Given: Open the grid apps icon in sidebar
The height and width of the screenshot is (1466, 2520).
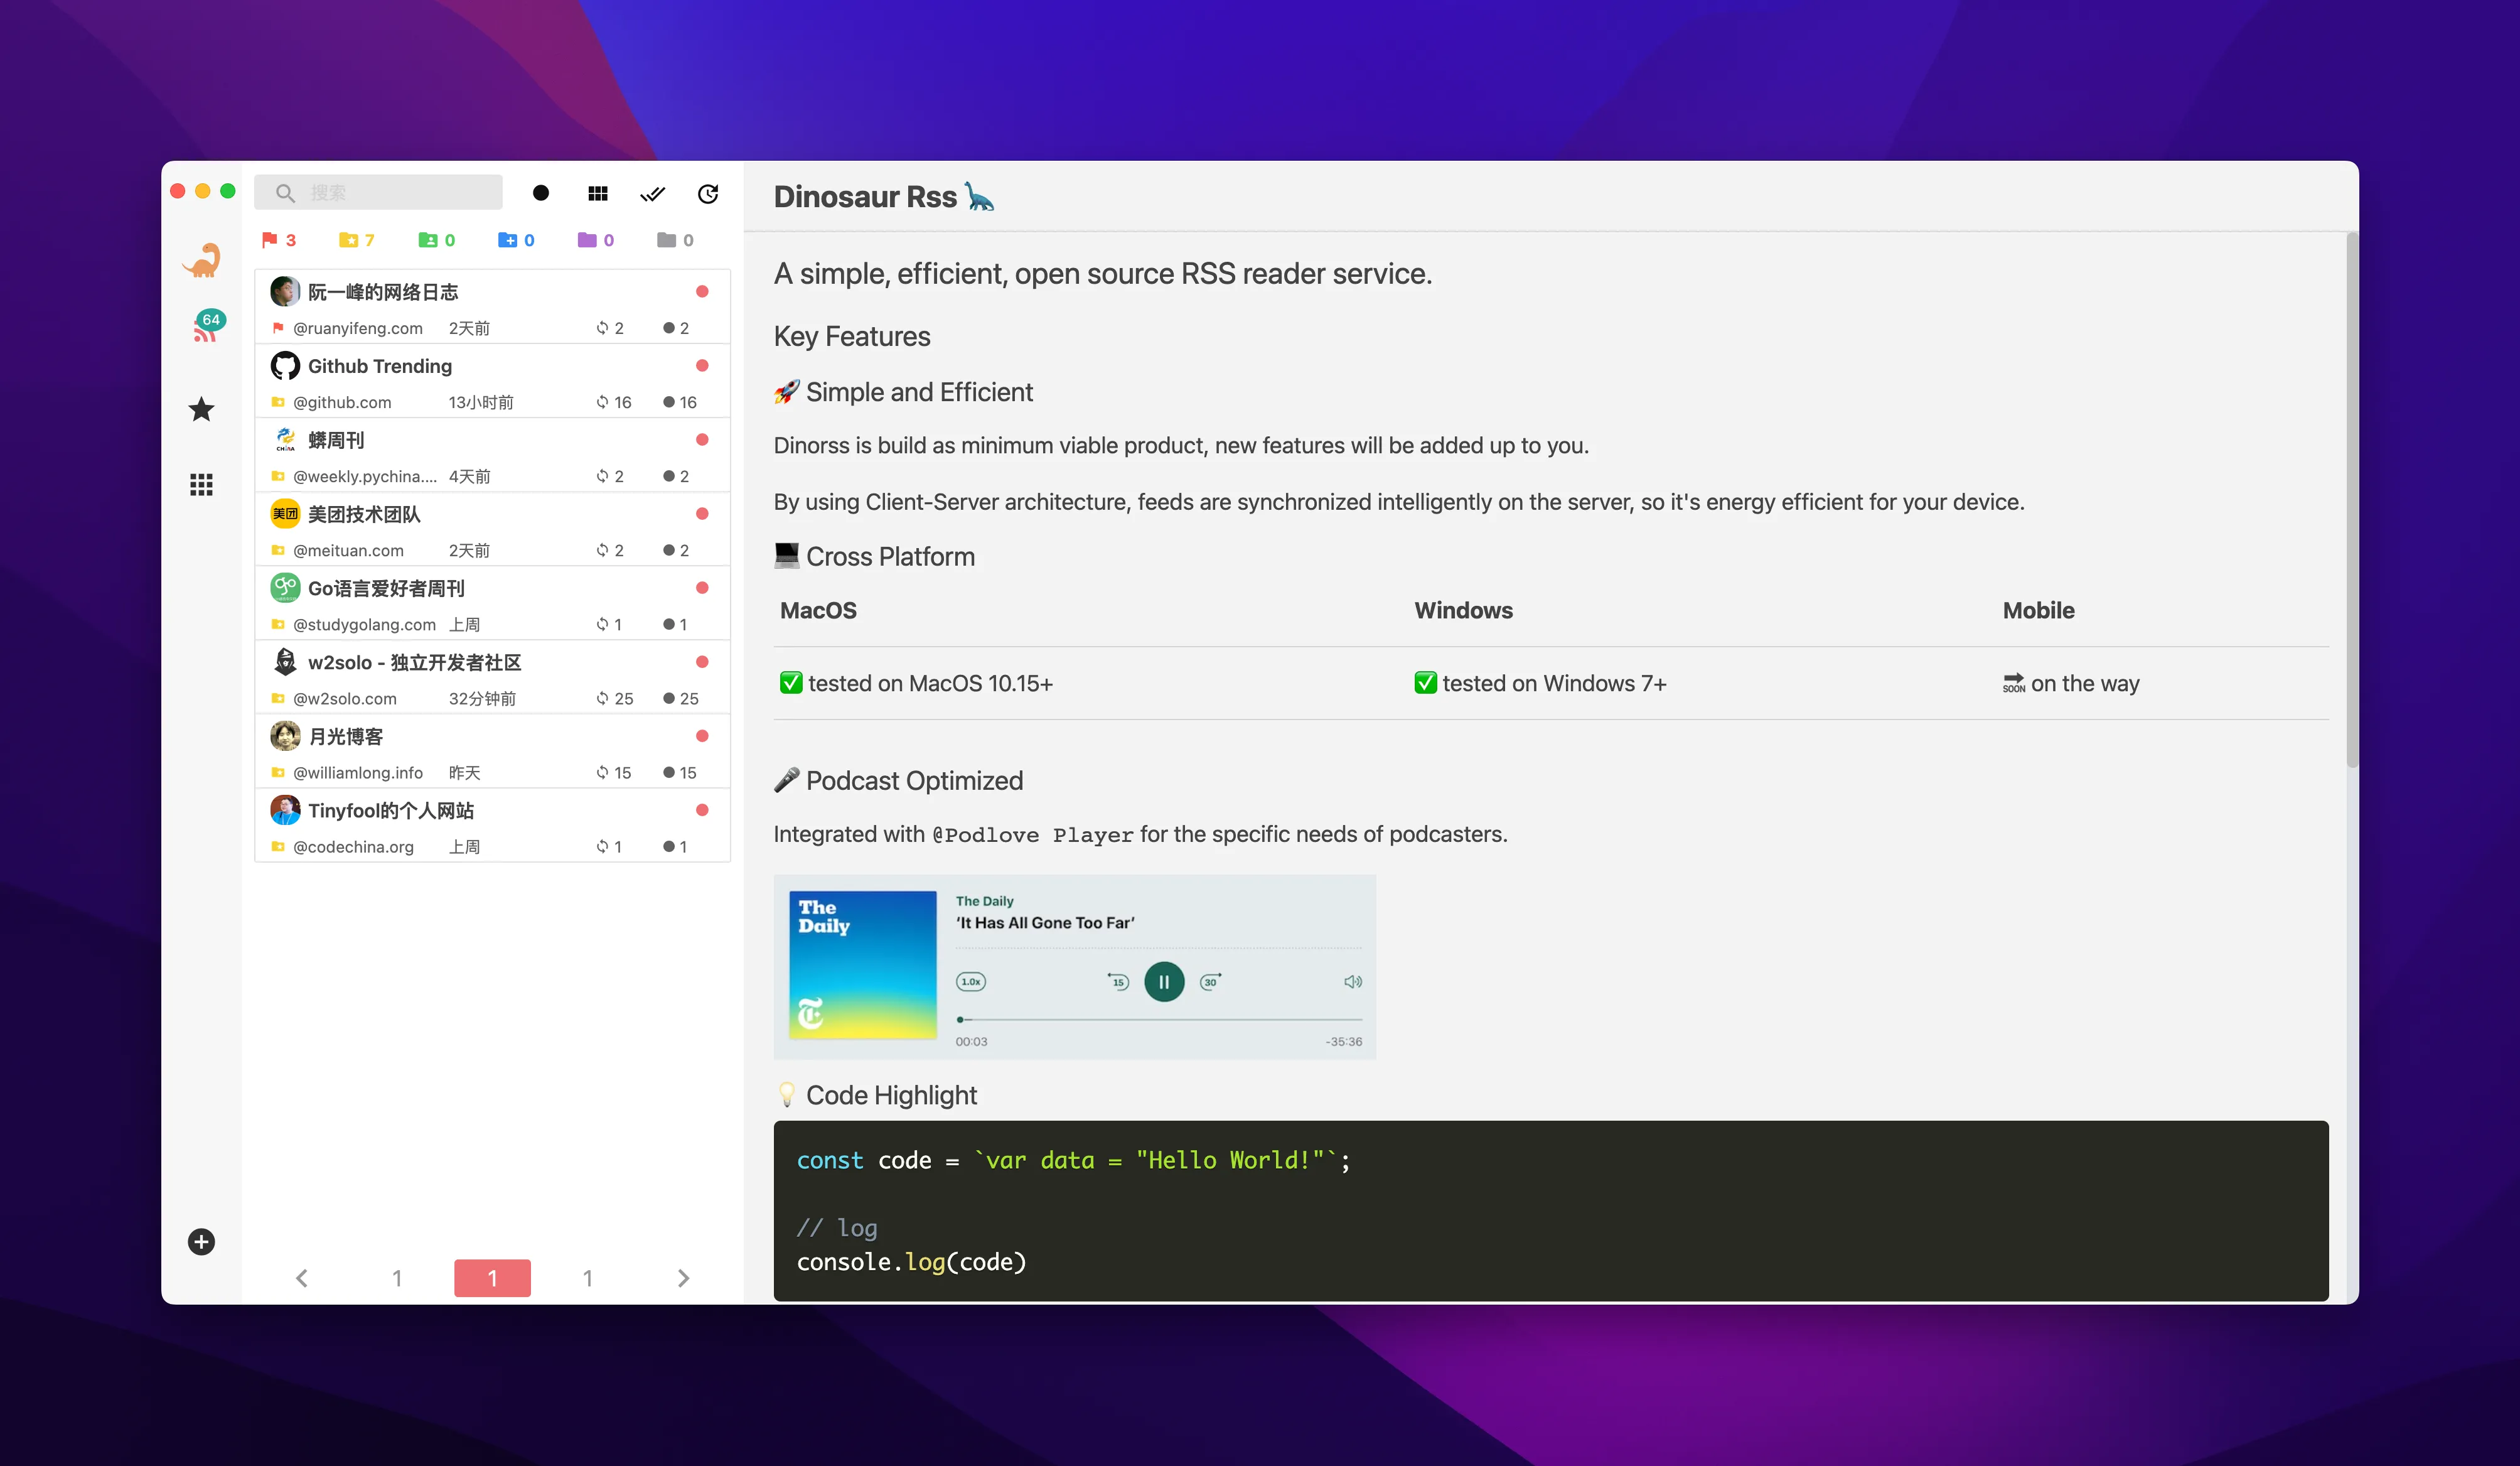Looking at the screenshot, I should point(202,485).
